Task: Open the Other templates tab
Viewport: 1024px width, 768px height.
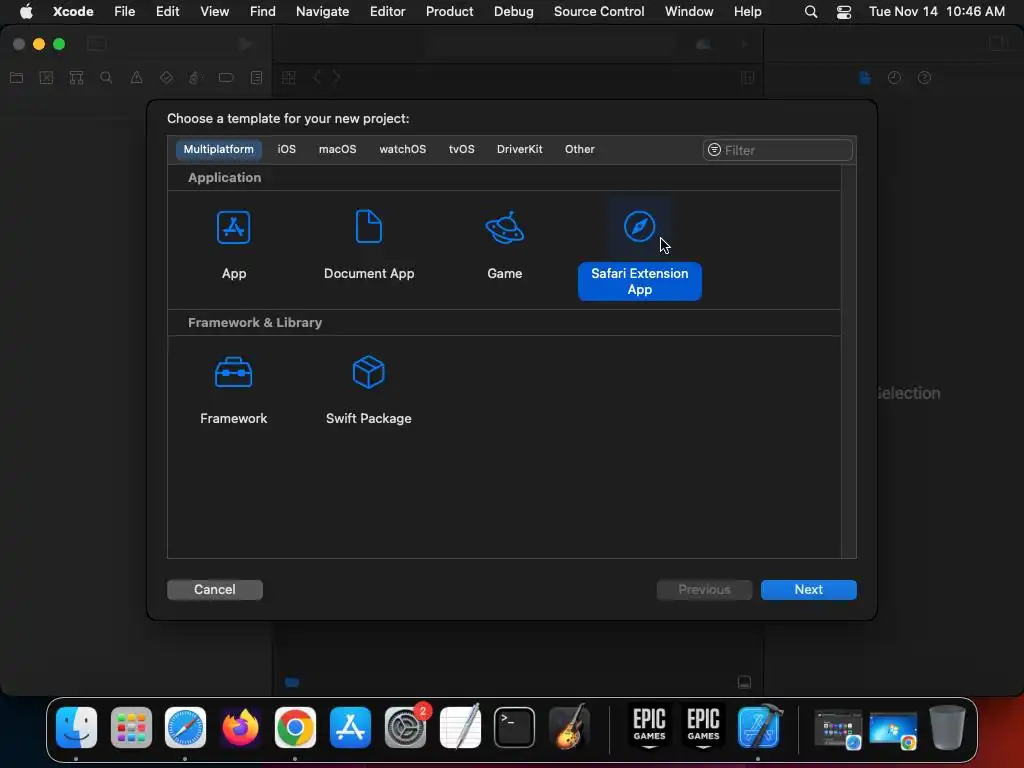Action: click(x=580, y=150)
